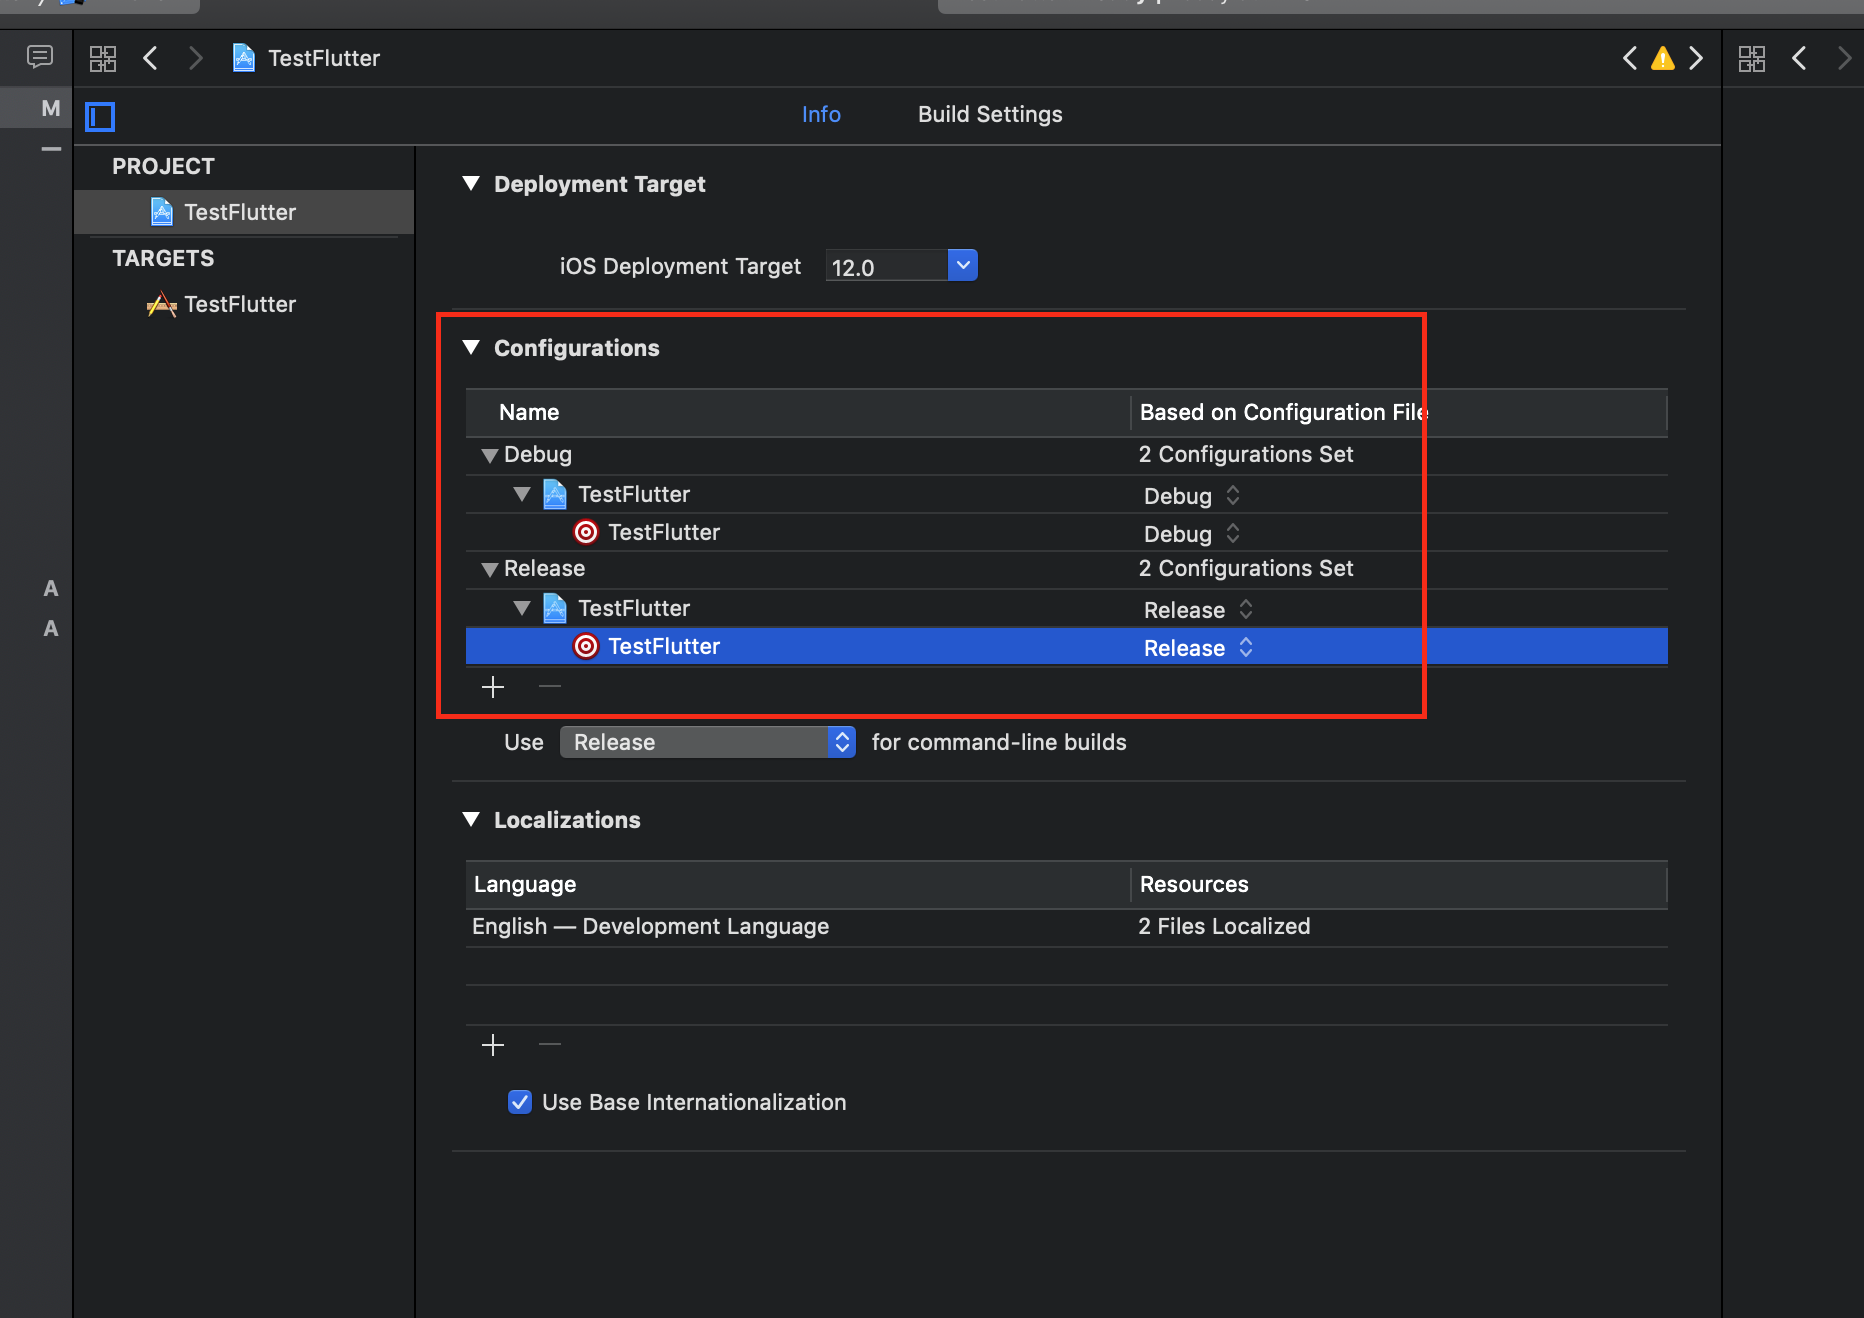Go forward in right editor pane

pos(1844,58)
